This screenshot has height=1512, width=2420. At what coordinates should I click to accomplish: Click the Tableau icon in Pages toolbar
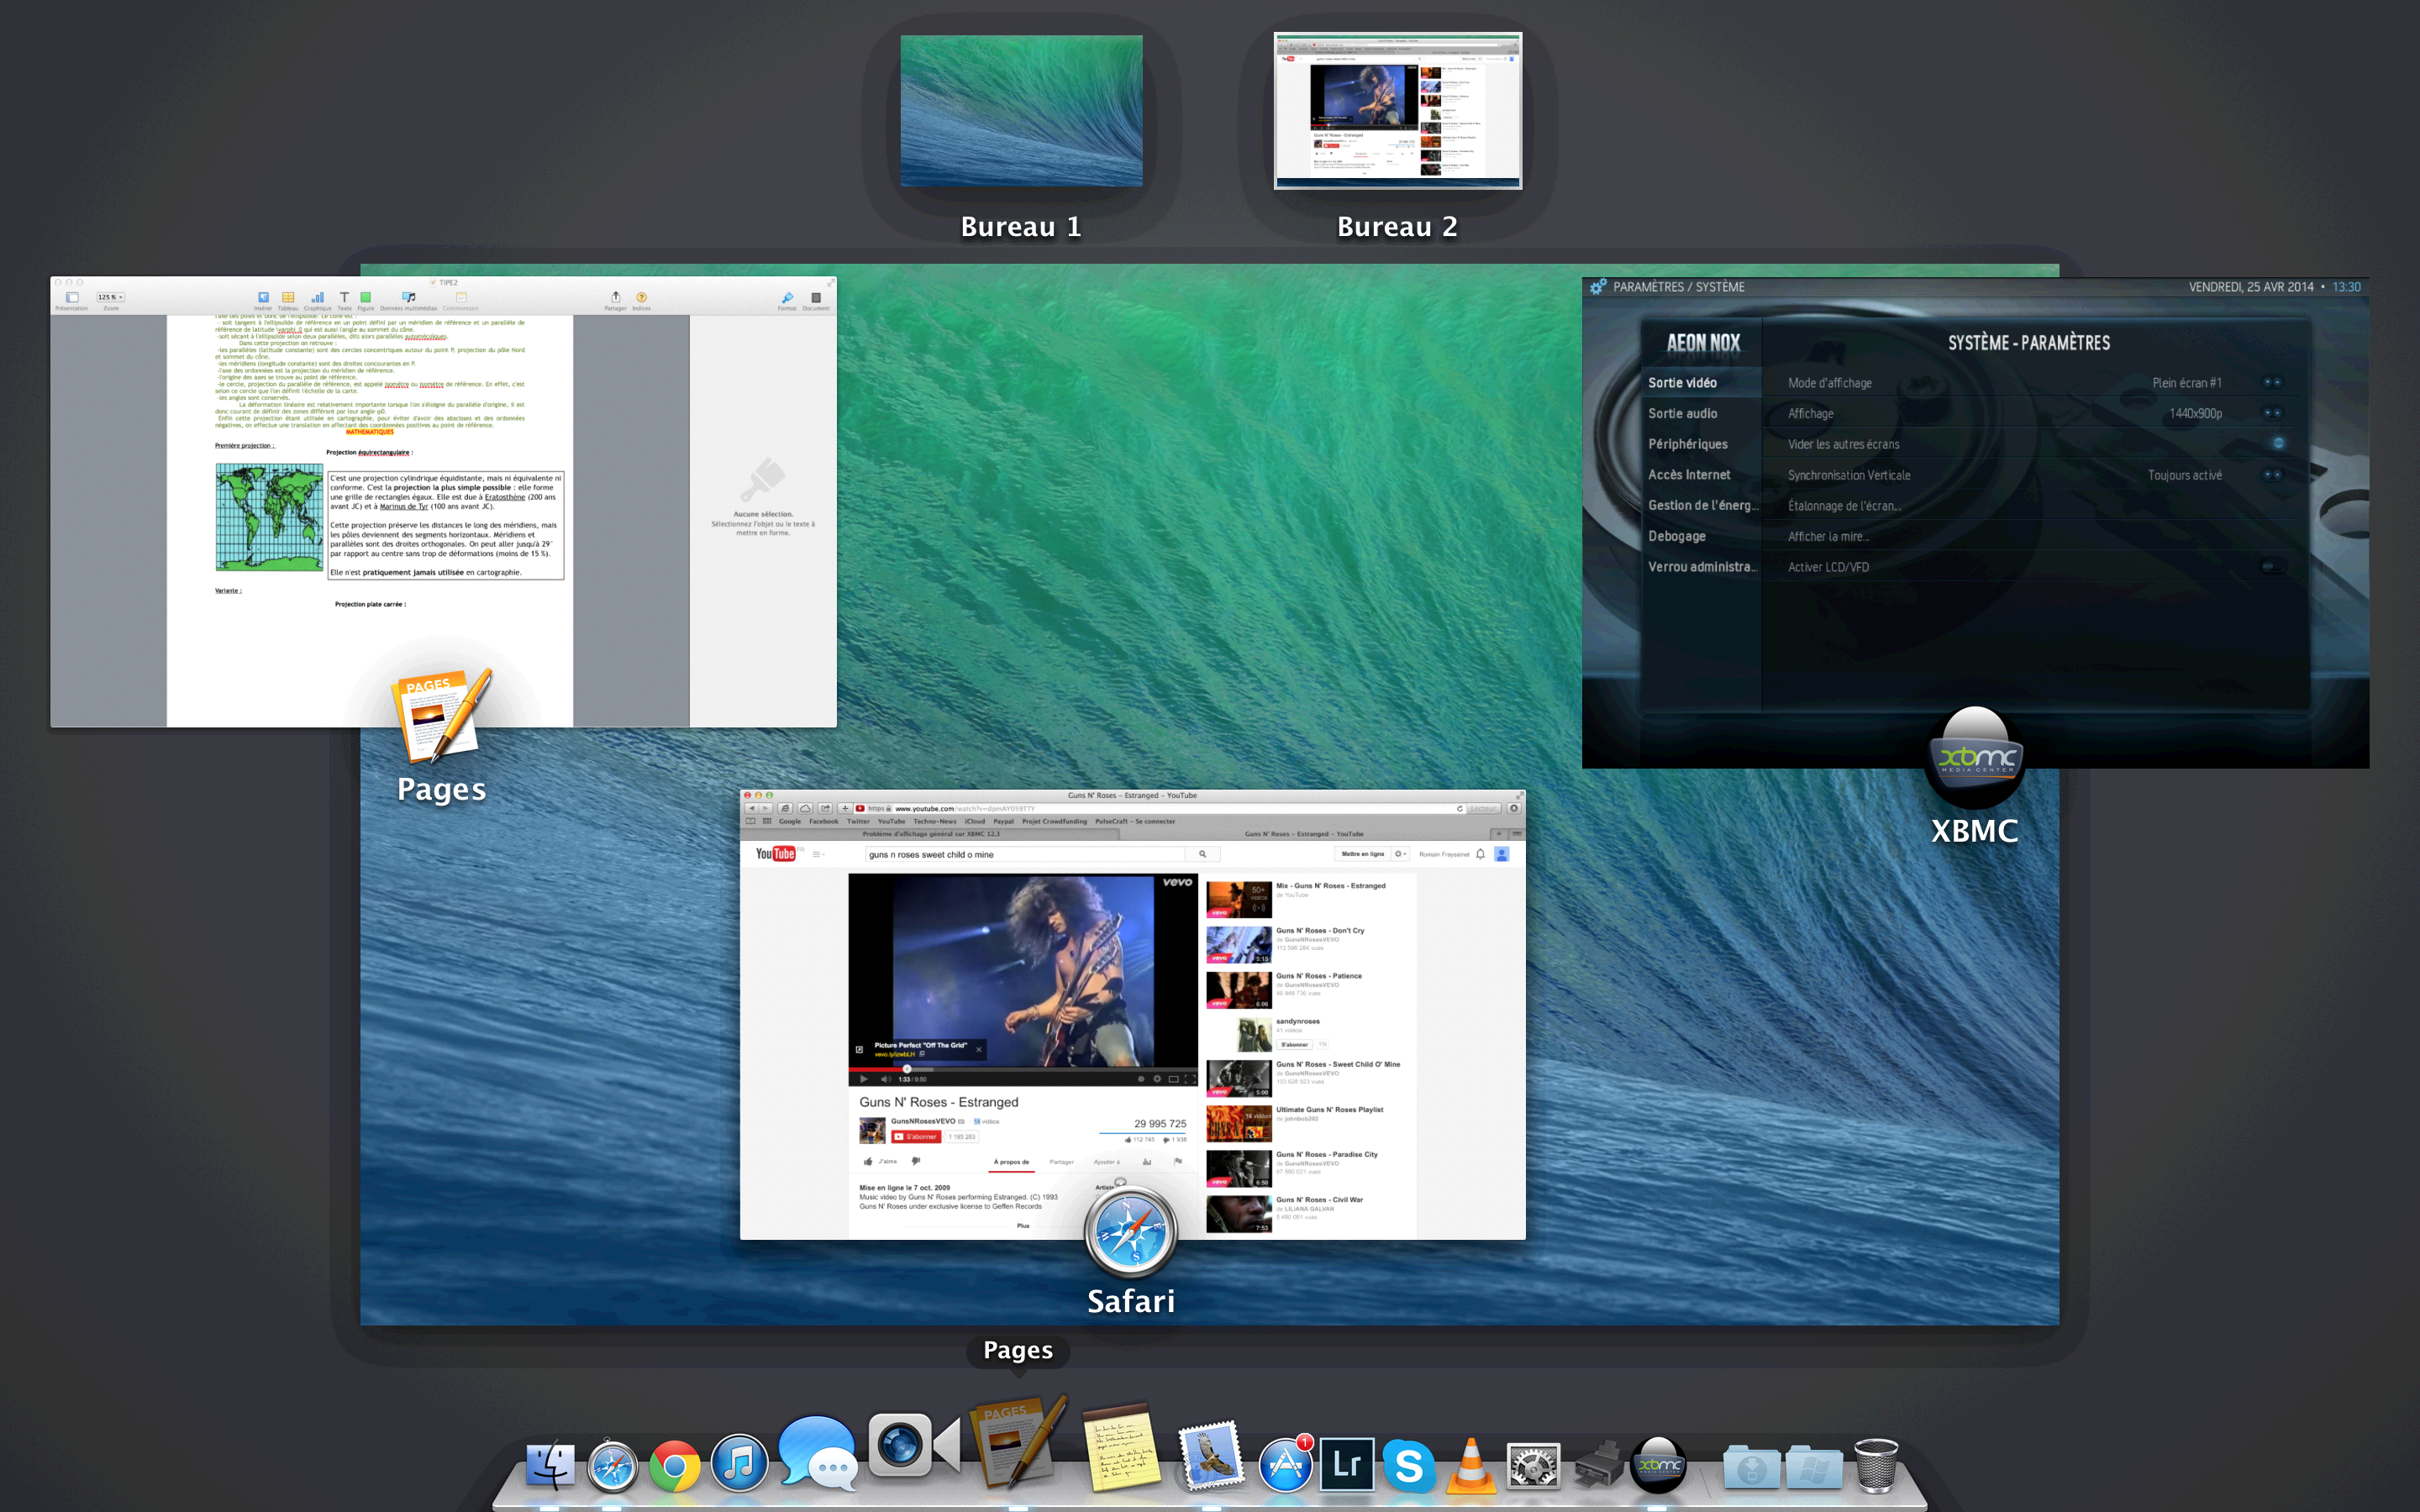coord(288,297)
